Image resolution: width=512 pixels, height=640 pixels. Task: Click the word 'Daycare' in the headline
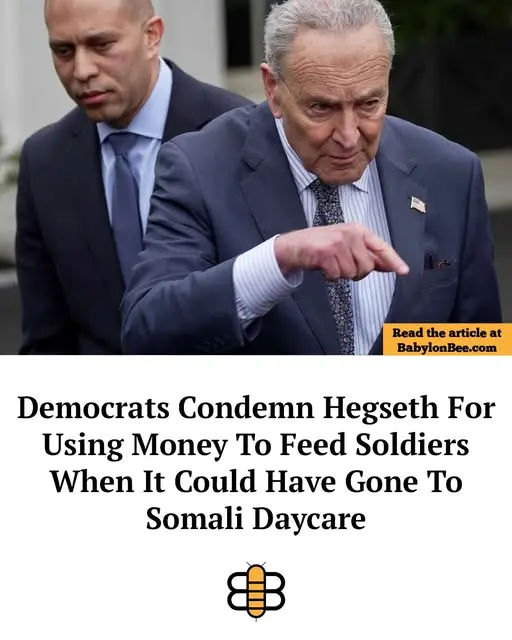click(309, 520)
